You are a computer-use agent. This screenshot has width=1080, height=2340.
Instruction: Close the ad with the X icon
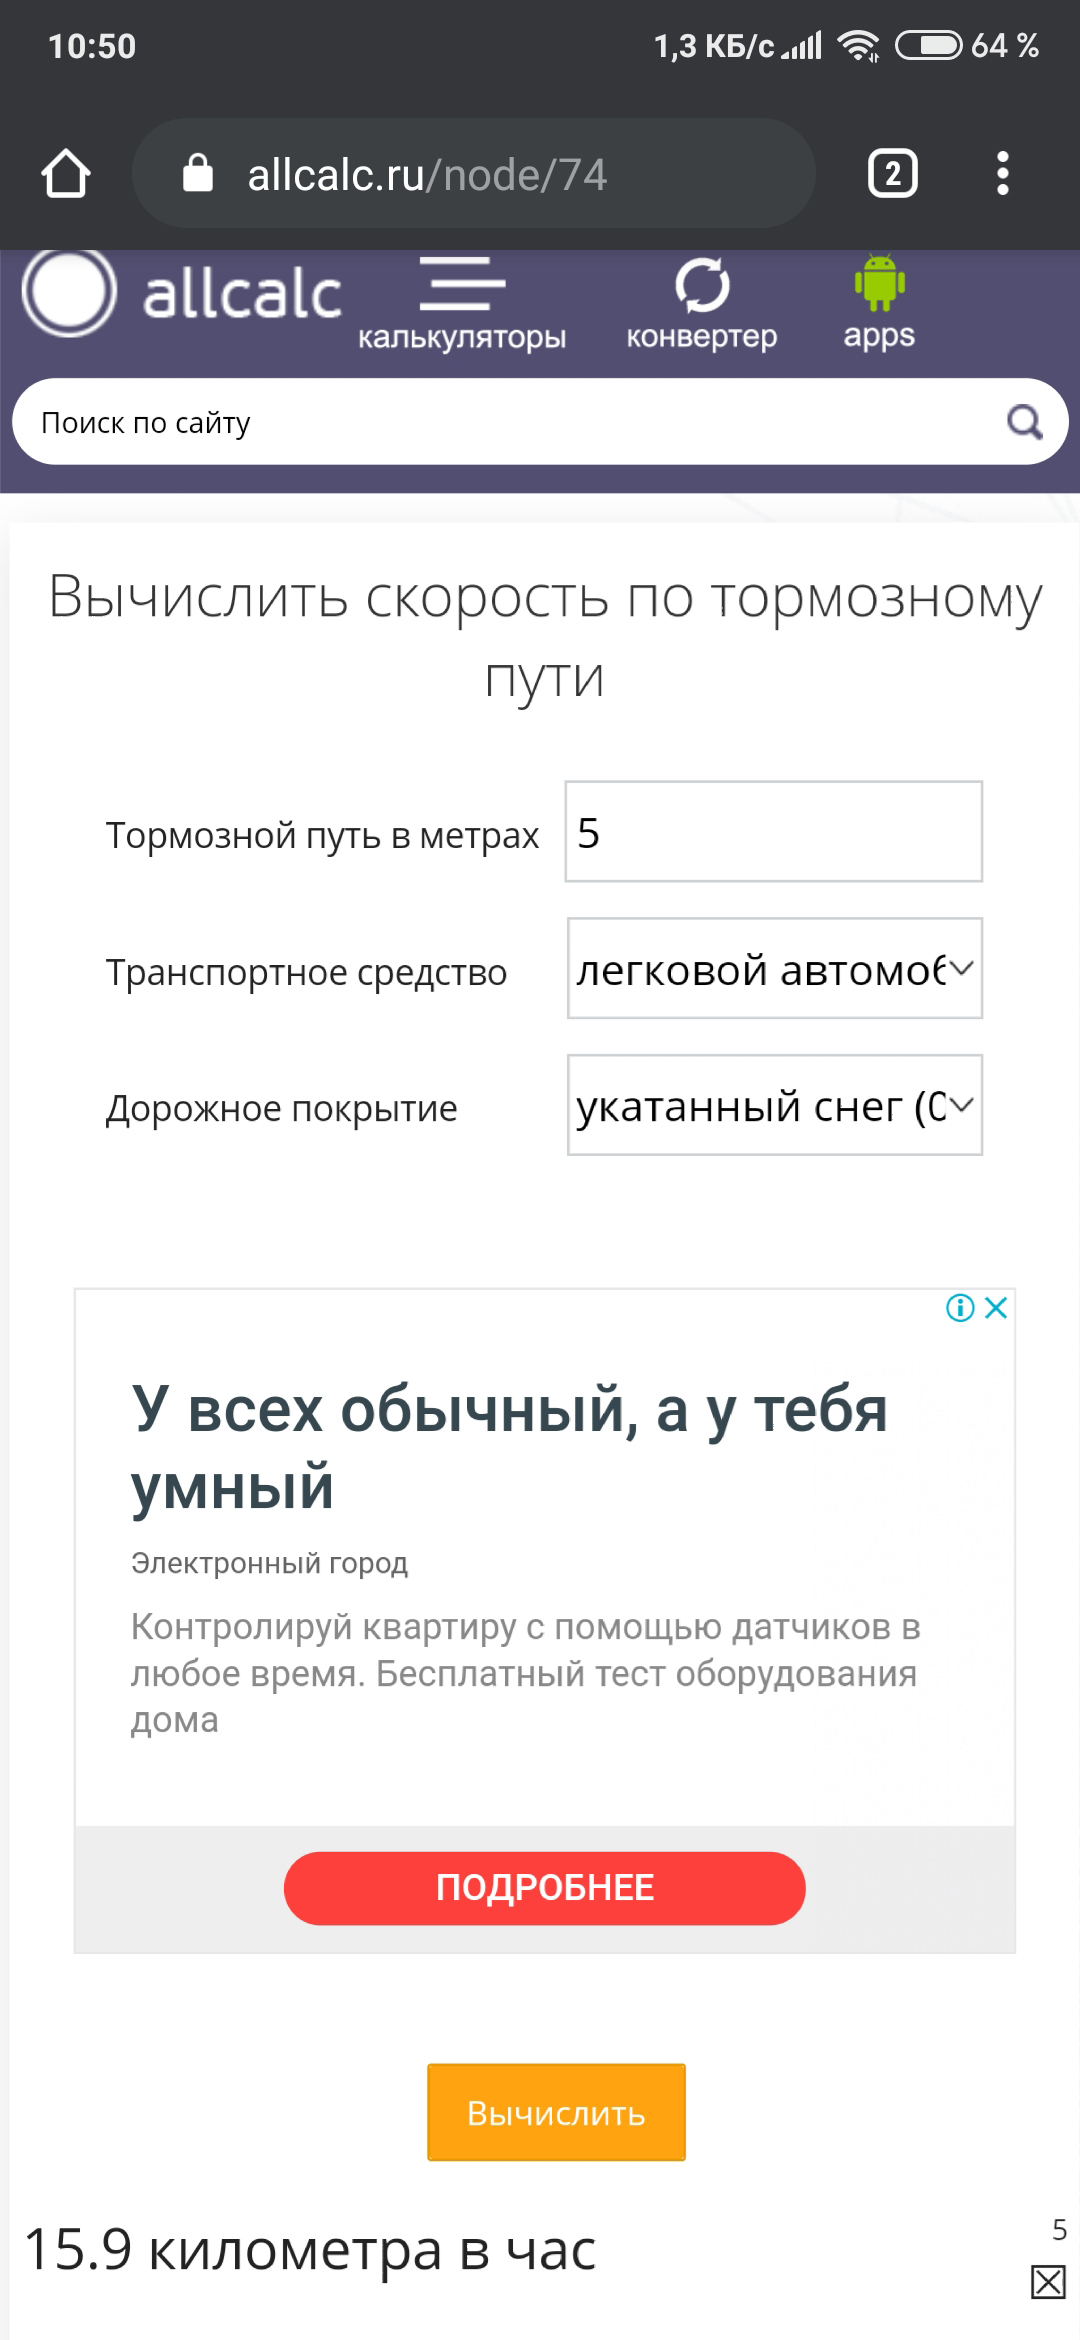tap(996, 1308)
